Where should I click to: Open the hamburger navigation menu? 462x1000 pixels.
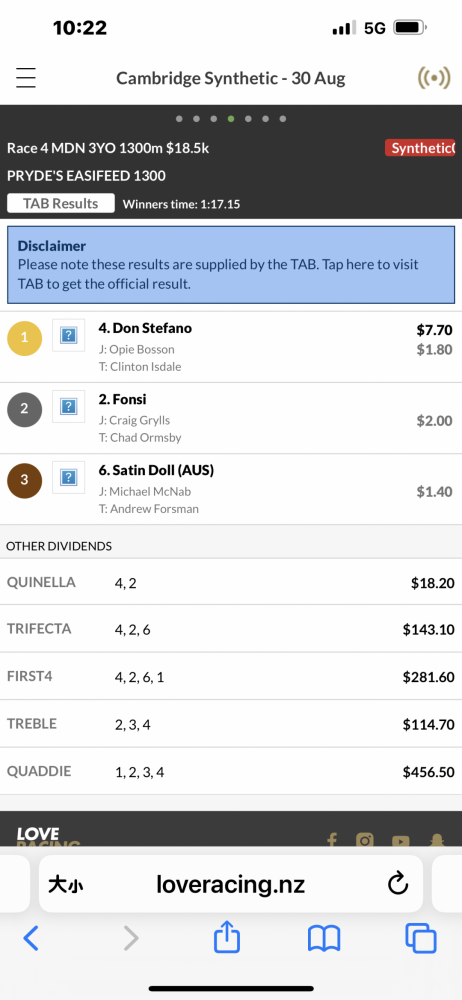pos(26,78)
